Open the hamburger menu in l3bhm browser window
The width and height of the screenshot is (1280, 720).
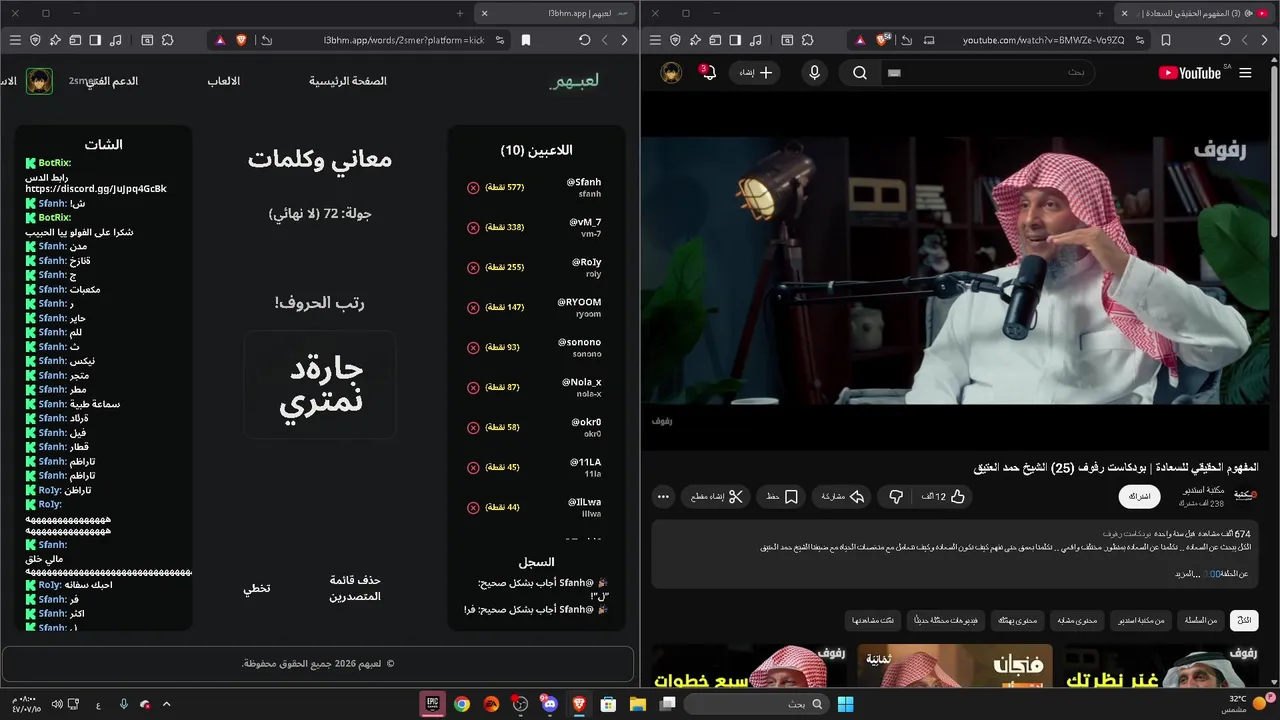tap(15, 40)
